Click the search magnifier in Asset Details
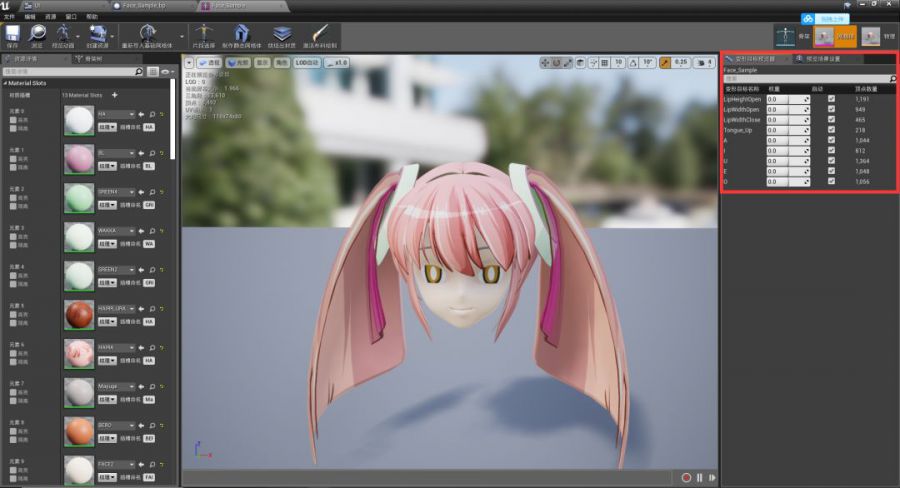The height and width of the screenshot is (488, 900). click(138, 72)
